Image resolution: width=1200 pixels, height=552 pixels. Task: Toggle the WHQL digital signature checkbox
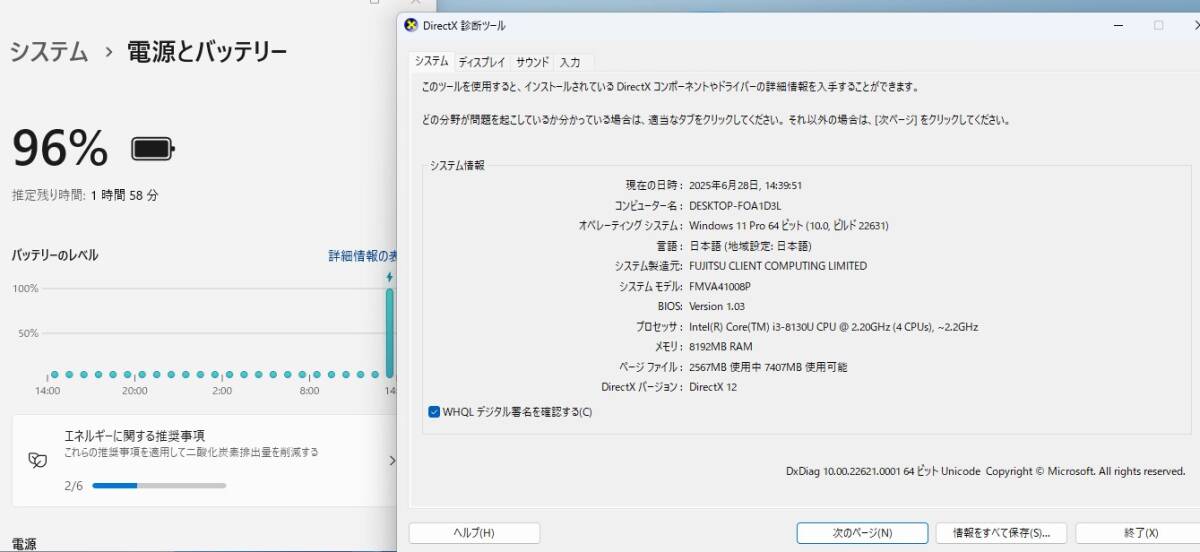(434, 411)
